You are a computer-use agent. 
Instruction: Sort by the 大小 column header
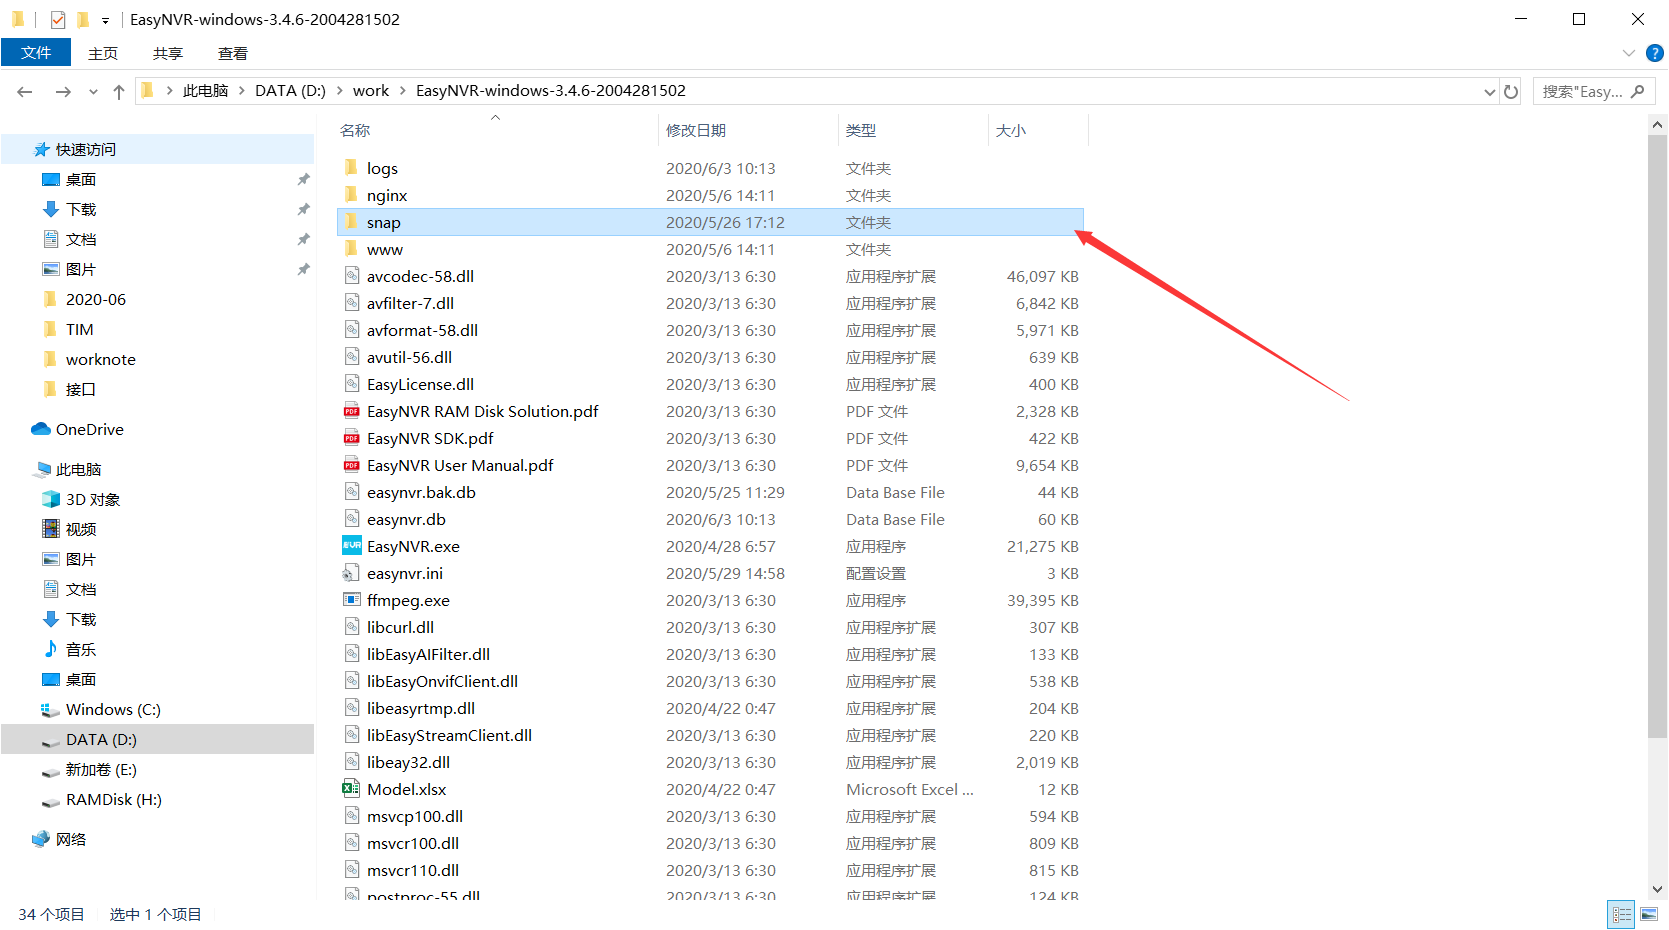1011,130
